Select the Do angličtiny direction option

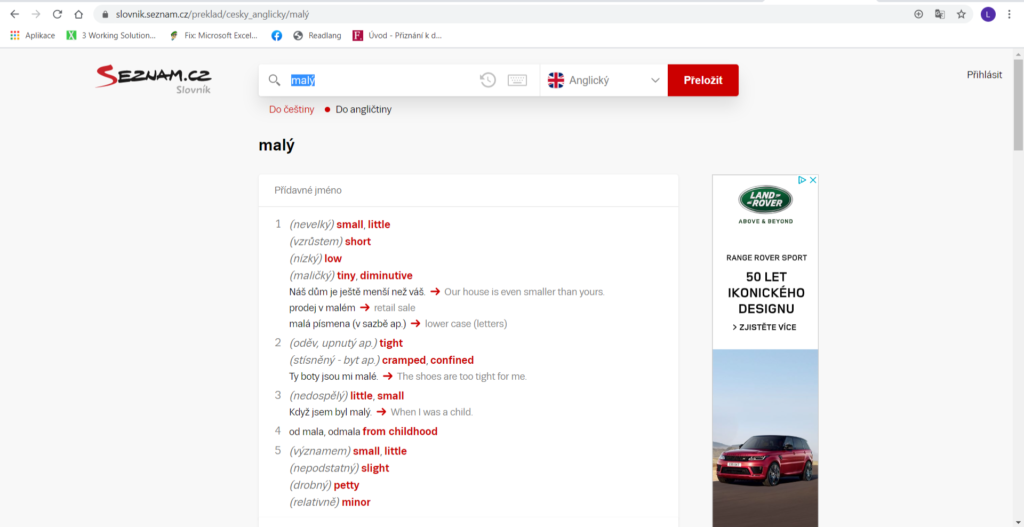[x=363, y=109]
